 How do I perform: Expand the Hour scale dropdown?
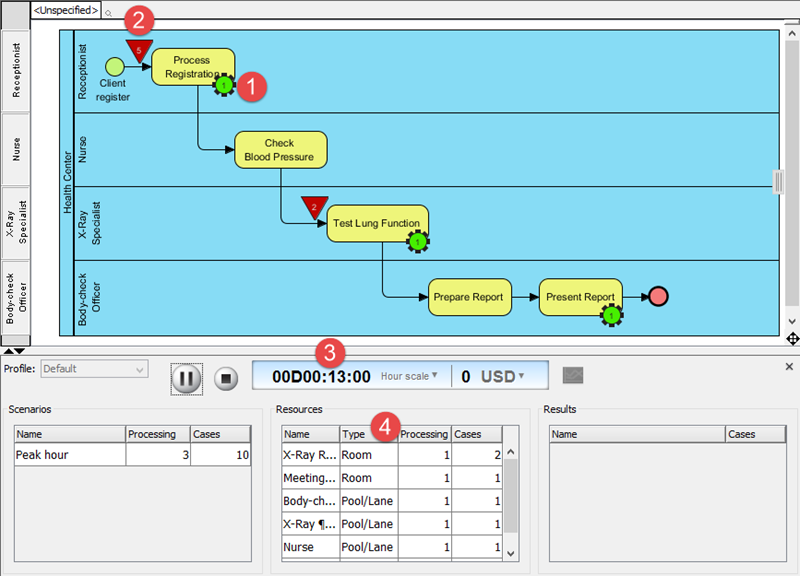(x=409, y=376)
